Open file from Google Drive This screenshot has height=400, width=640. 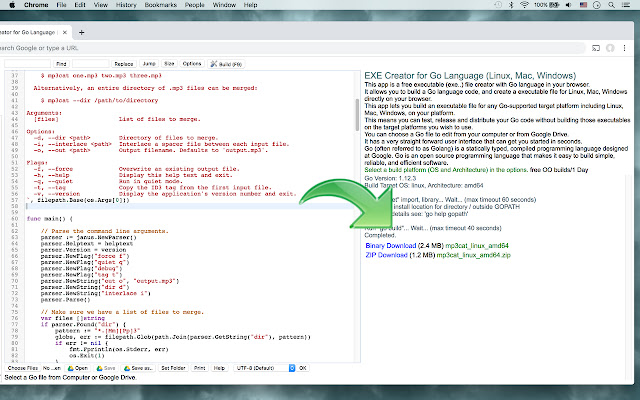[78, 368]
